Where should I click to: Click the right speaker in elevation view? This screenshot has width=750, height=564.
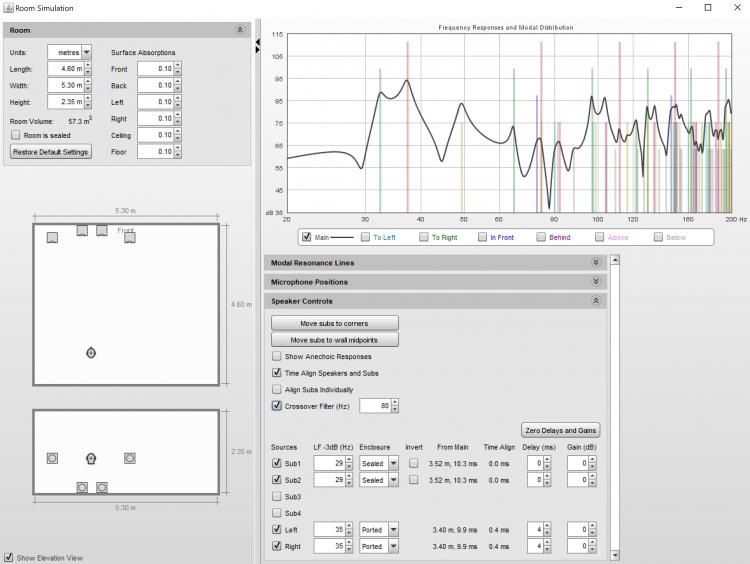click(130, 458)
